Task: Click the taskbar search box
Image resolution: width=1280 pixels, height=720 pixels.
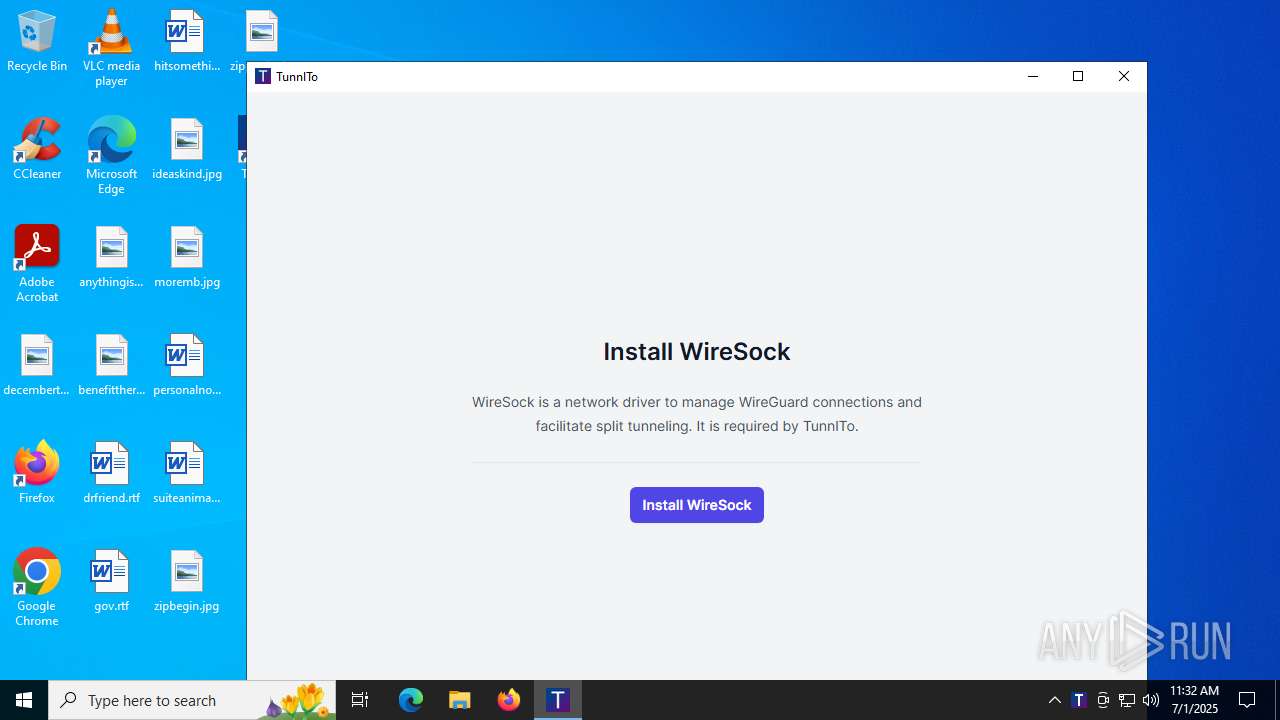Action: pyautogui.click(x=194, y=700)
